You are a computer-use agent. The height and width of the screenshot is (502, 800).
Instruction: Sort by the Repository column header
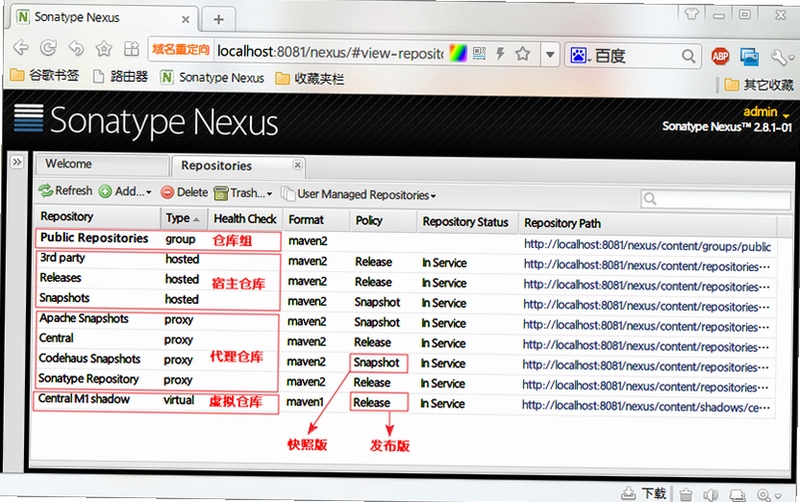[x=97, y=217]
